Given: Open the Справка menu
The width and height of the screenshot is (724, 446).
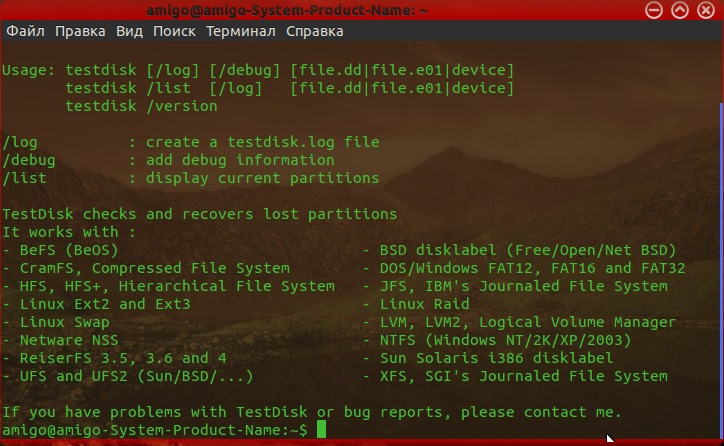Looking at the screenshot, I should pyautogui.click(x=314, y=31).
